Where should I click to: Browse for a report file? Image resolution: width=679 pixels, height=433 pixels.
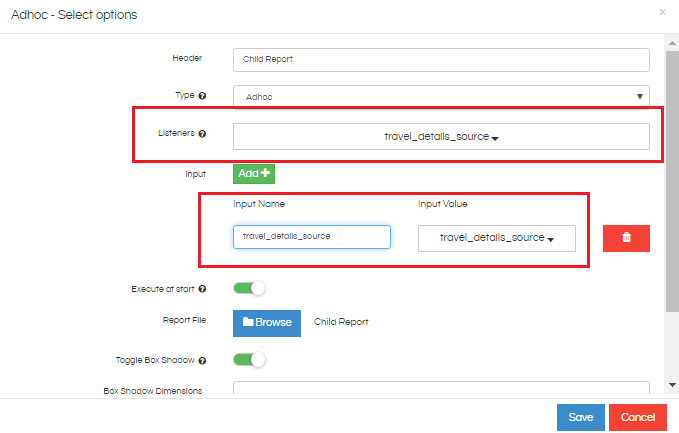pyautogui.click(x=267, y=323)
